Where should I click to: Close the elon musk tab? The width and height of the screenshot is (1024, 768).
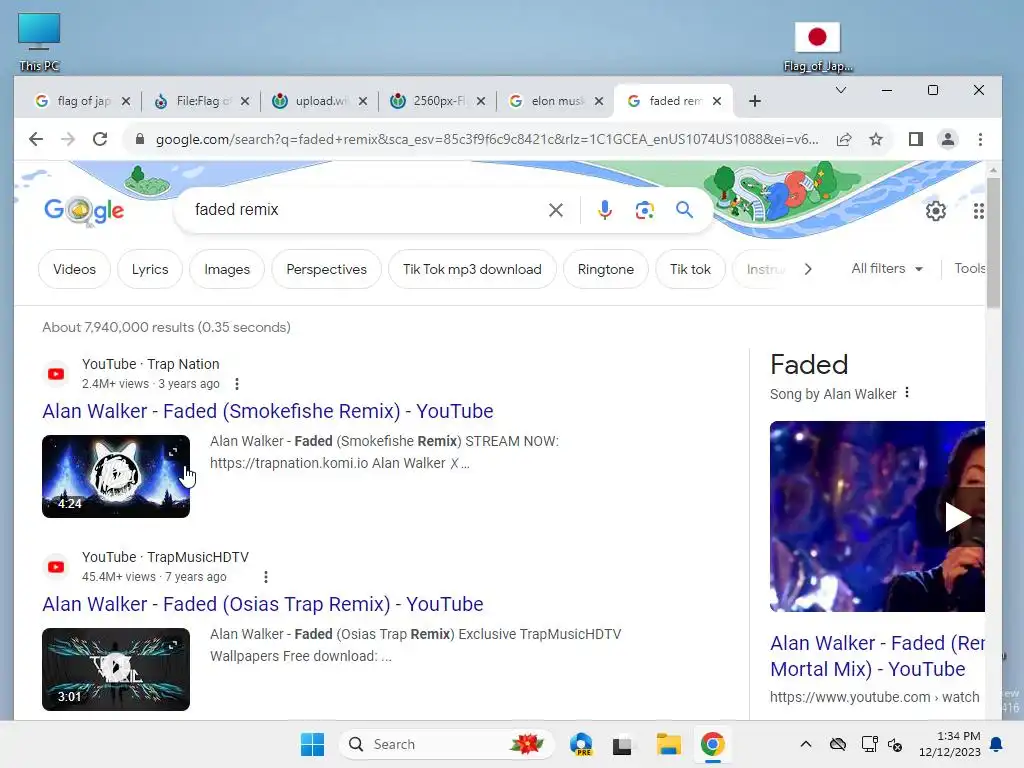point(599,101)
